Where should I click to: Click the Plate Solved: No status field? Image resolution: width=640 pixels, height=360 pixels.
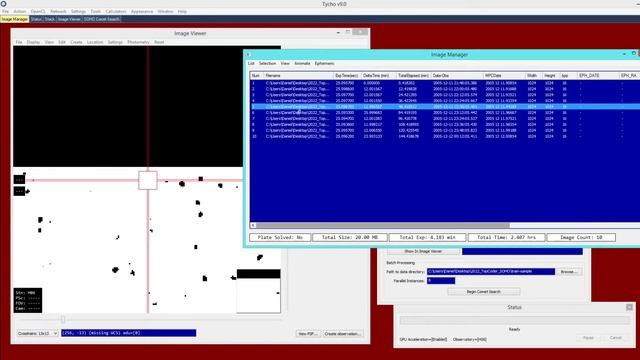[280, 237]
